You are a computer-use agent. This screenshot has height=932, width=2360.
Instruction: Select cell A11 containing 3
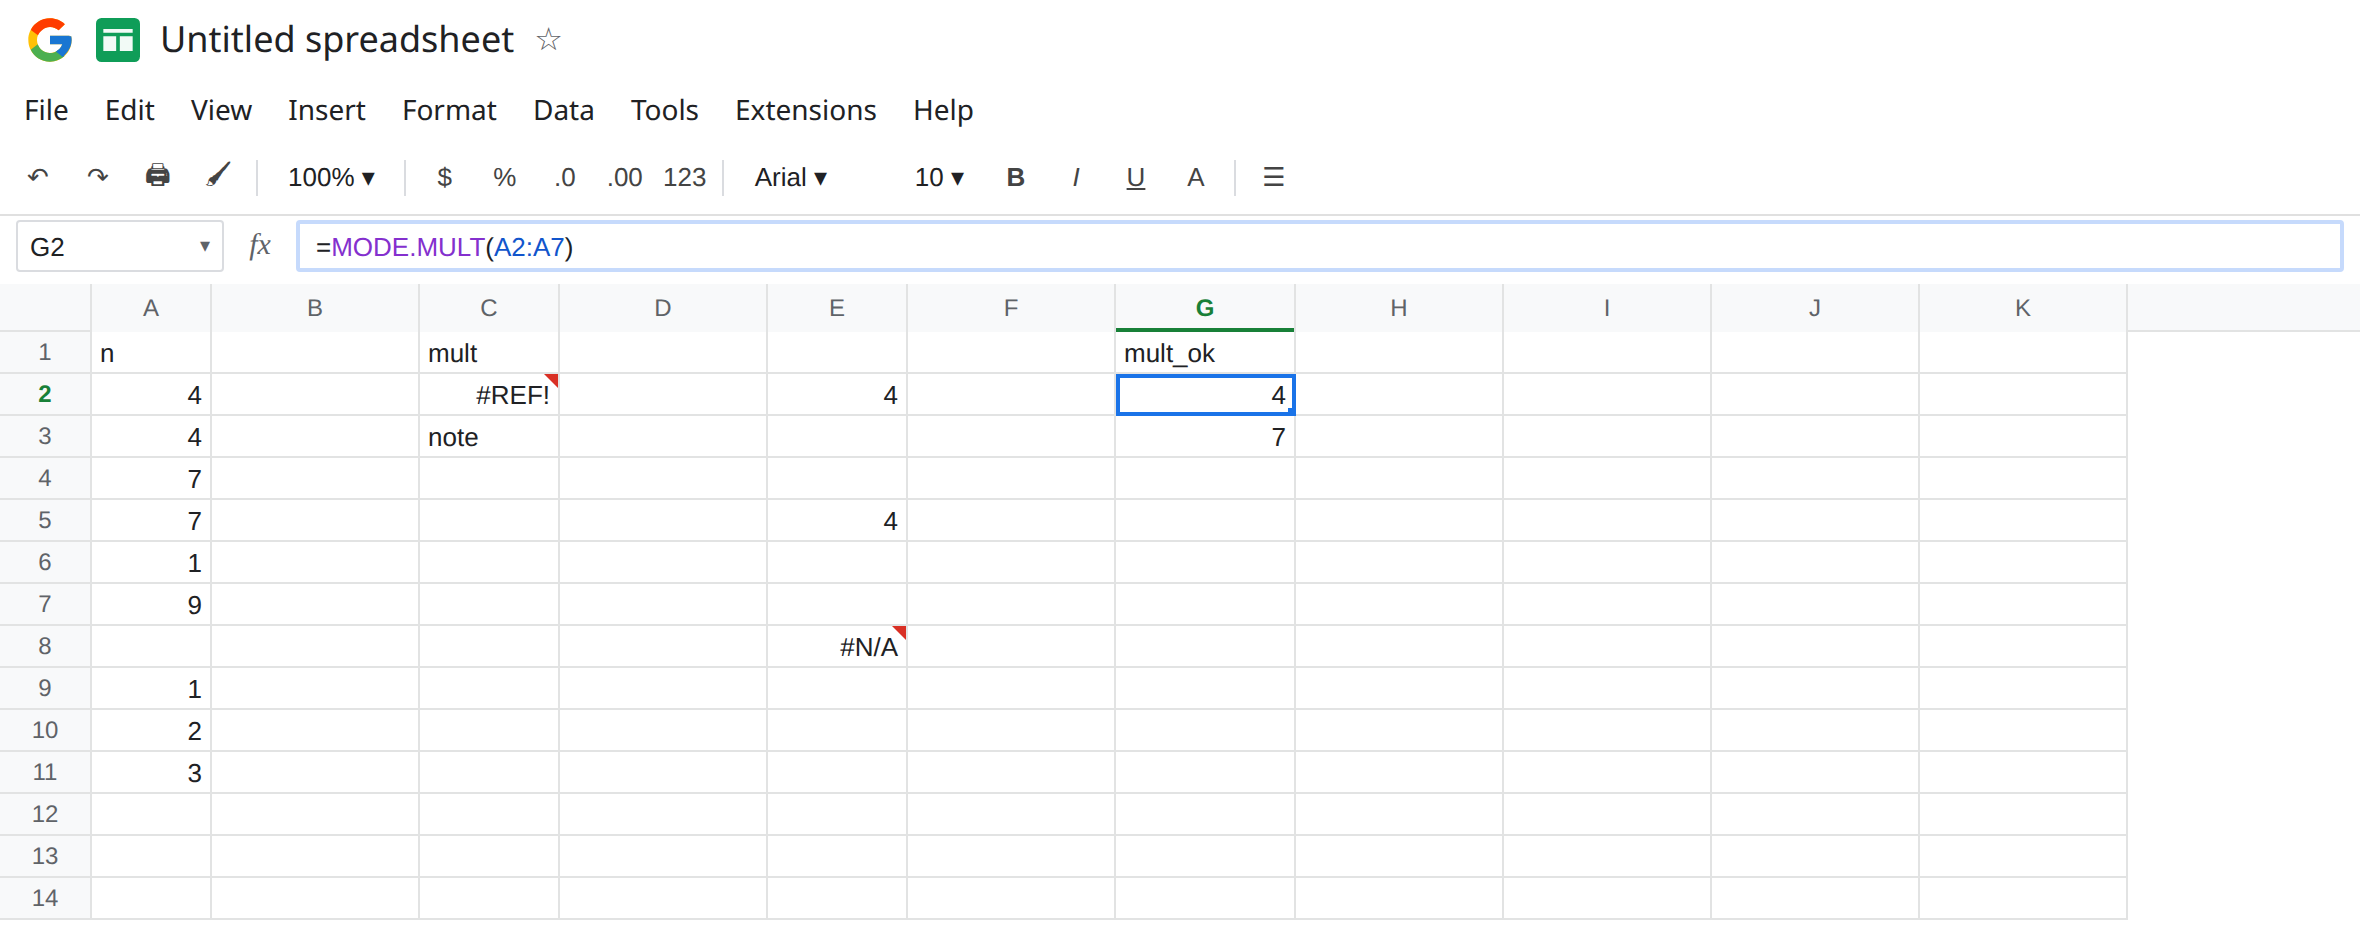(x=151, y=773)
